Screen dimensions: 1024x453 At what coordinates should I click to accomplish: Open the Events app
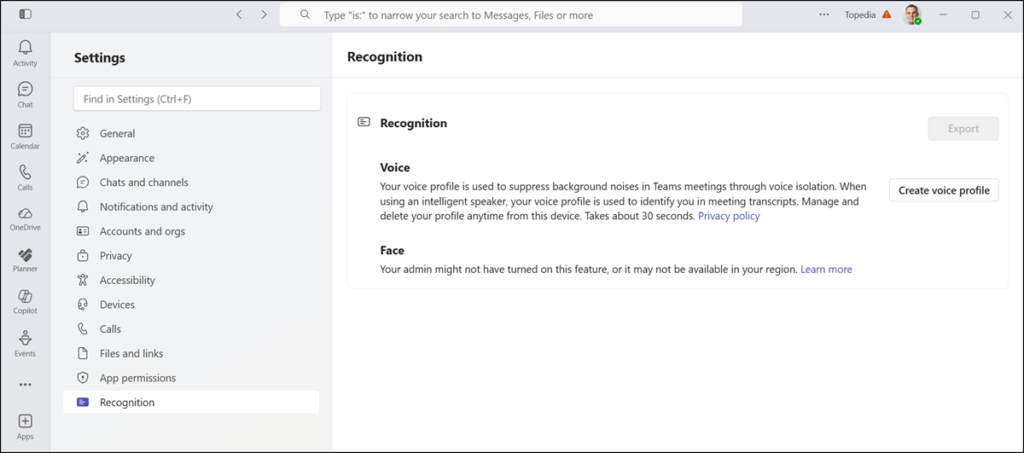point(25,344)
